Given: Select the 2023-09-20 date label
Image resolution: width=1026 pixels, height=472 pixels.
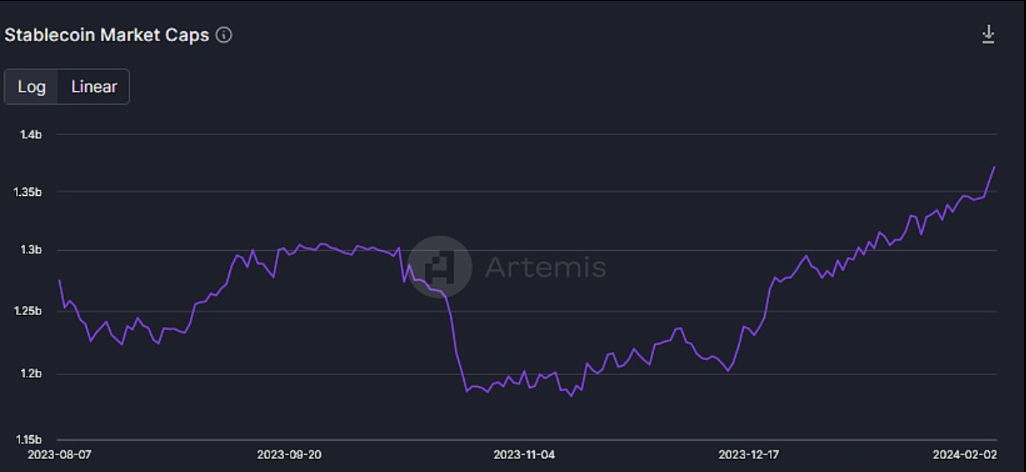Looking at the screenshot, I should tap(289, 454).
